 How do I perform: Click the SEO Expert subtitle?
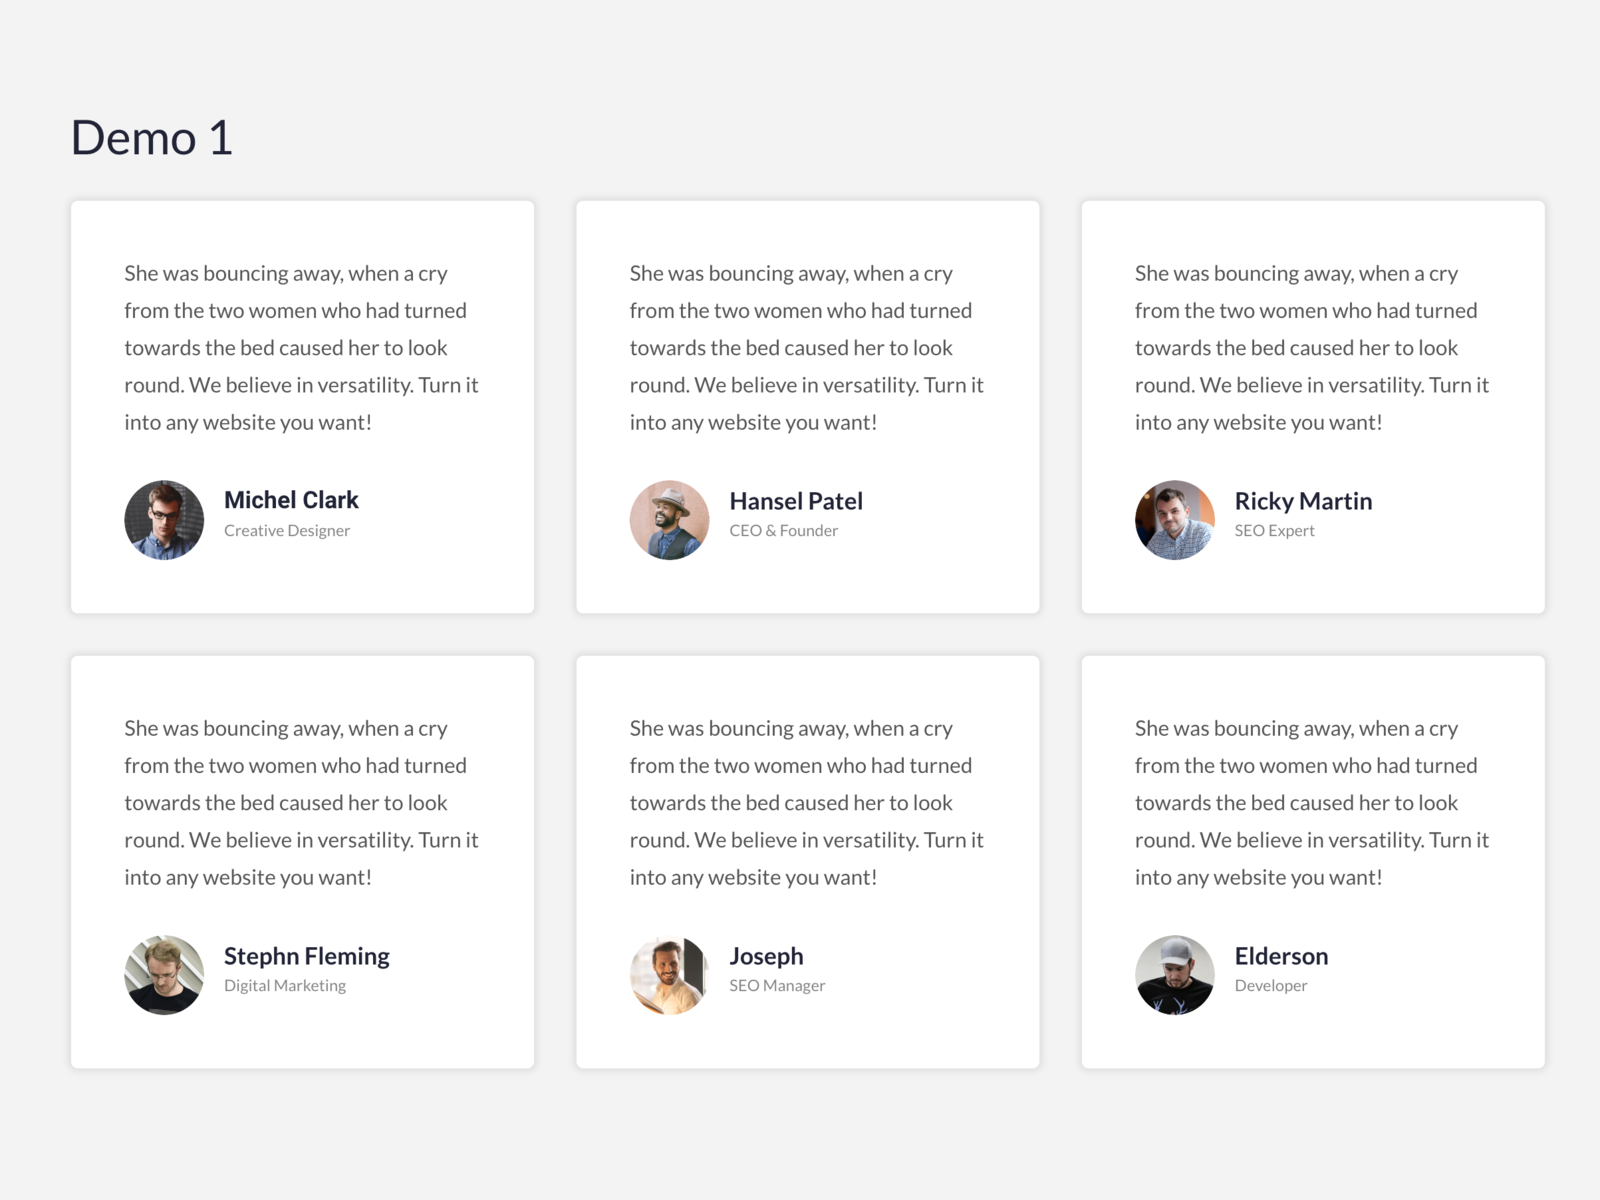coord(1274,531)
